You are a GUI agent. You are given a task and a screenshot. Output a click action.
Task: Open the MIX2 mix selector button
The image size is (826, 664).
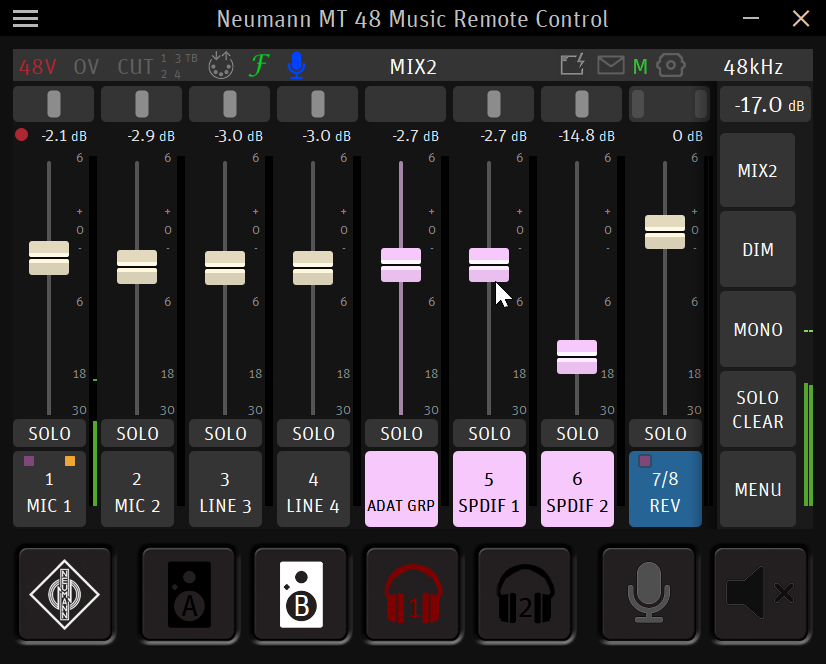click(758, 170)
